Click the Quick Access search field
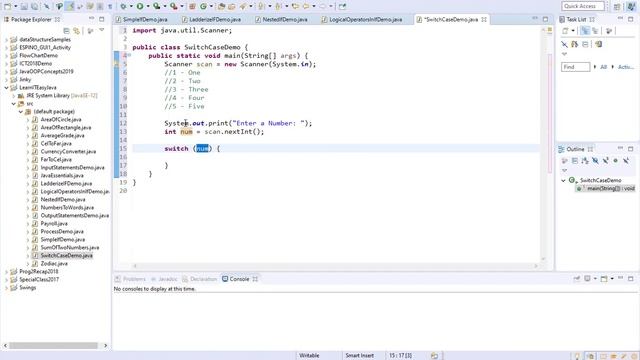640x360 pixels. click(582, 6)
